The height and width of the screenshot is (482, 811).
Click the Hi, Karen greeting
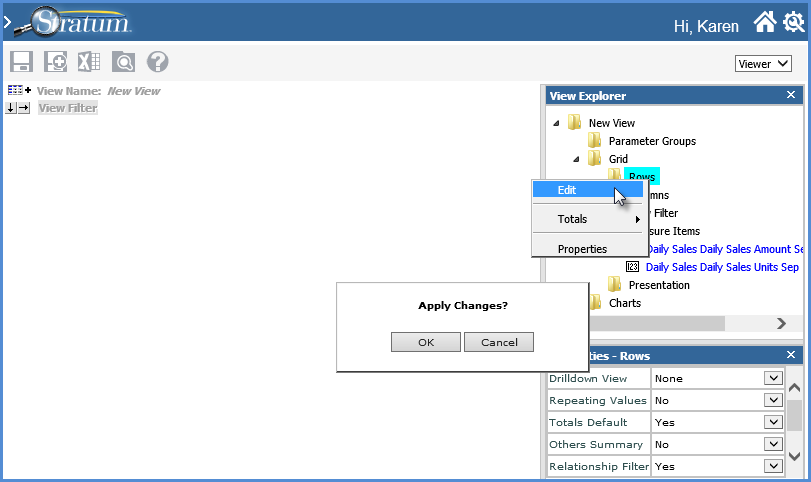coord(706,26)
